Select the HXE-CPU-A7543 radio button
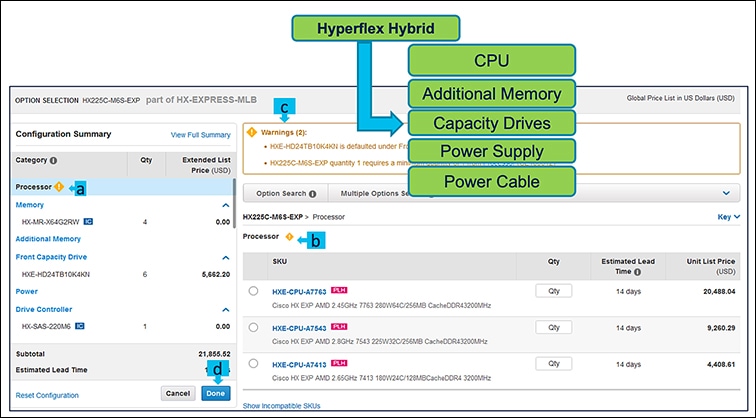This screenshot has height=418, width=756. 254,327
